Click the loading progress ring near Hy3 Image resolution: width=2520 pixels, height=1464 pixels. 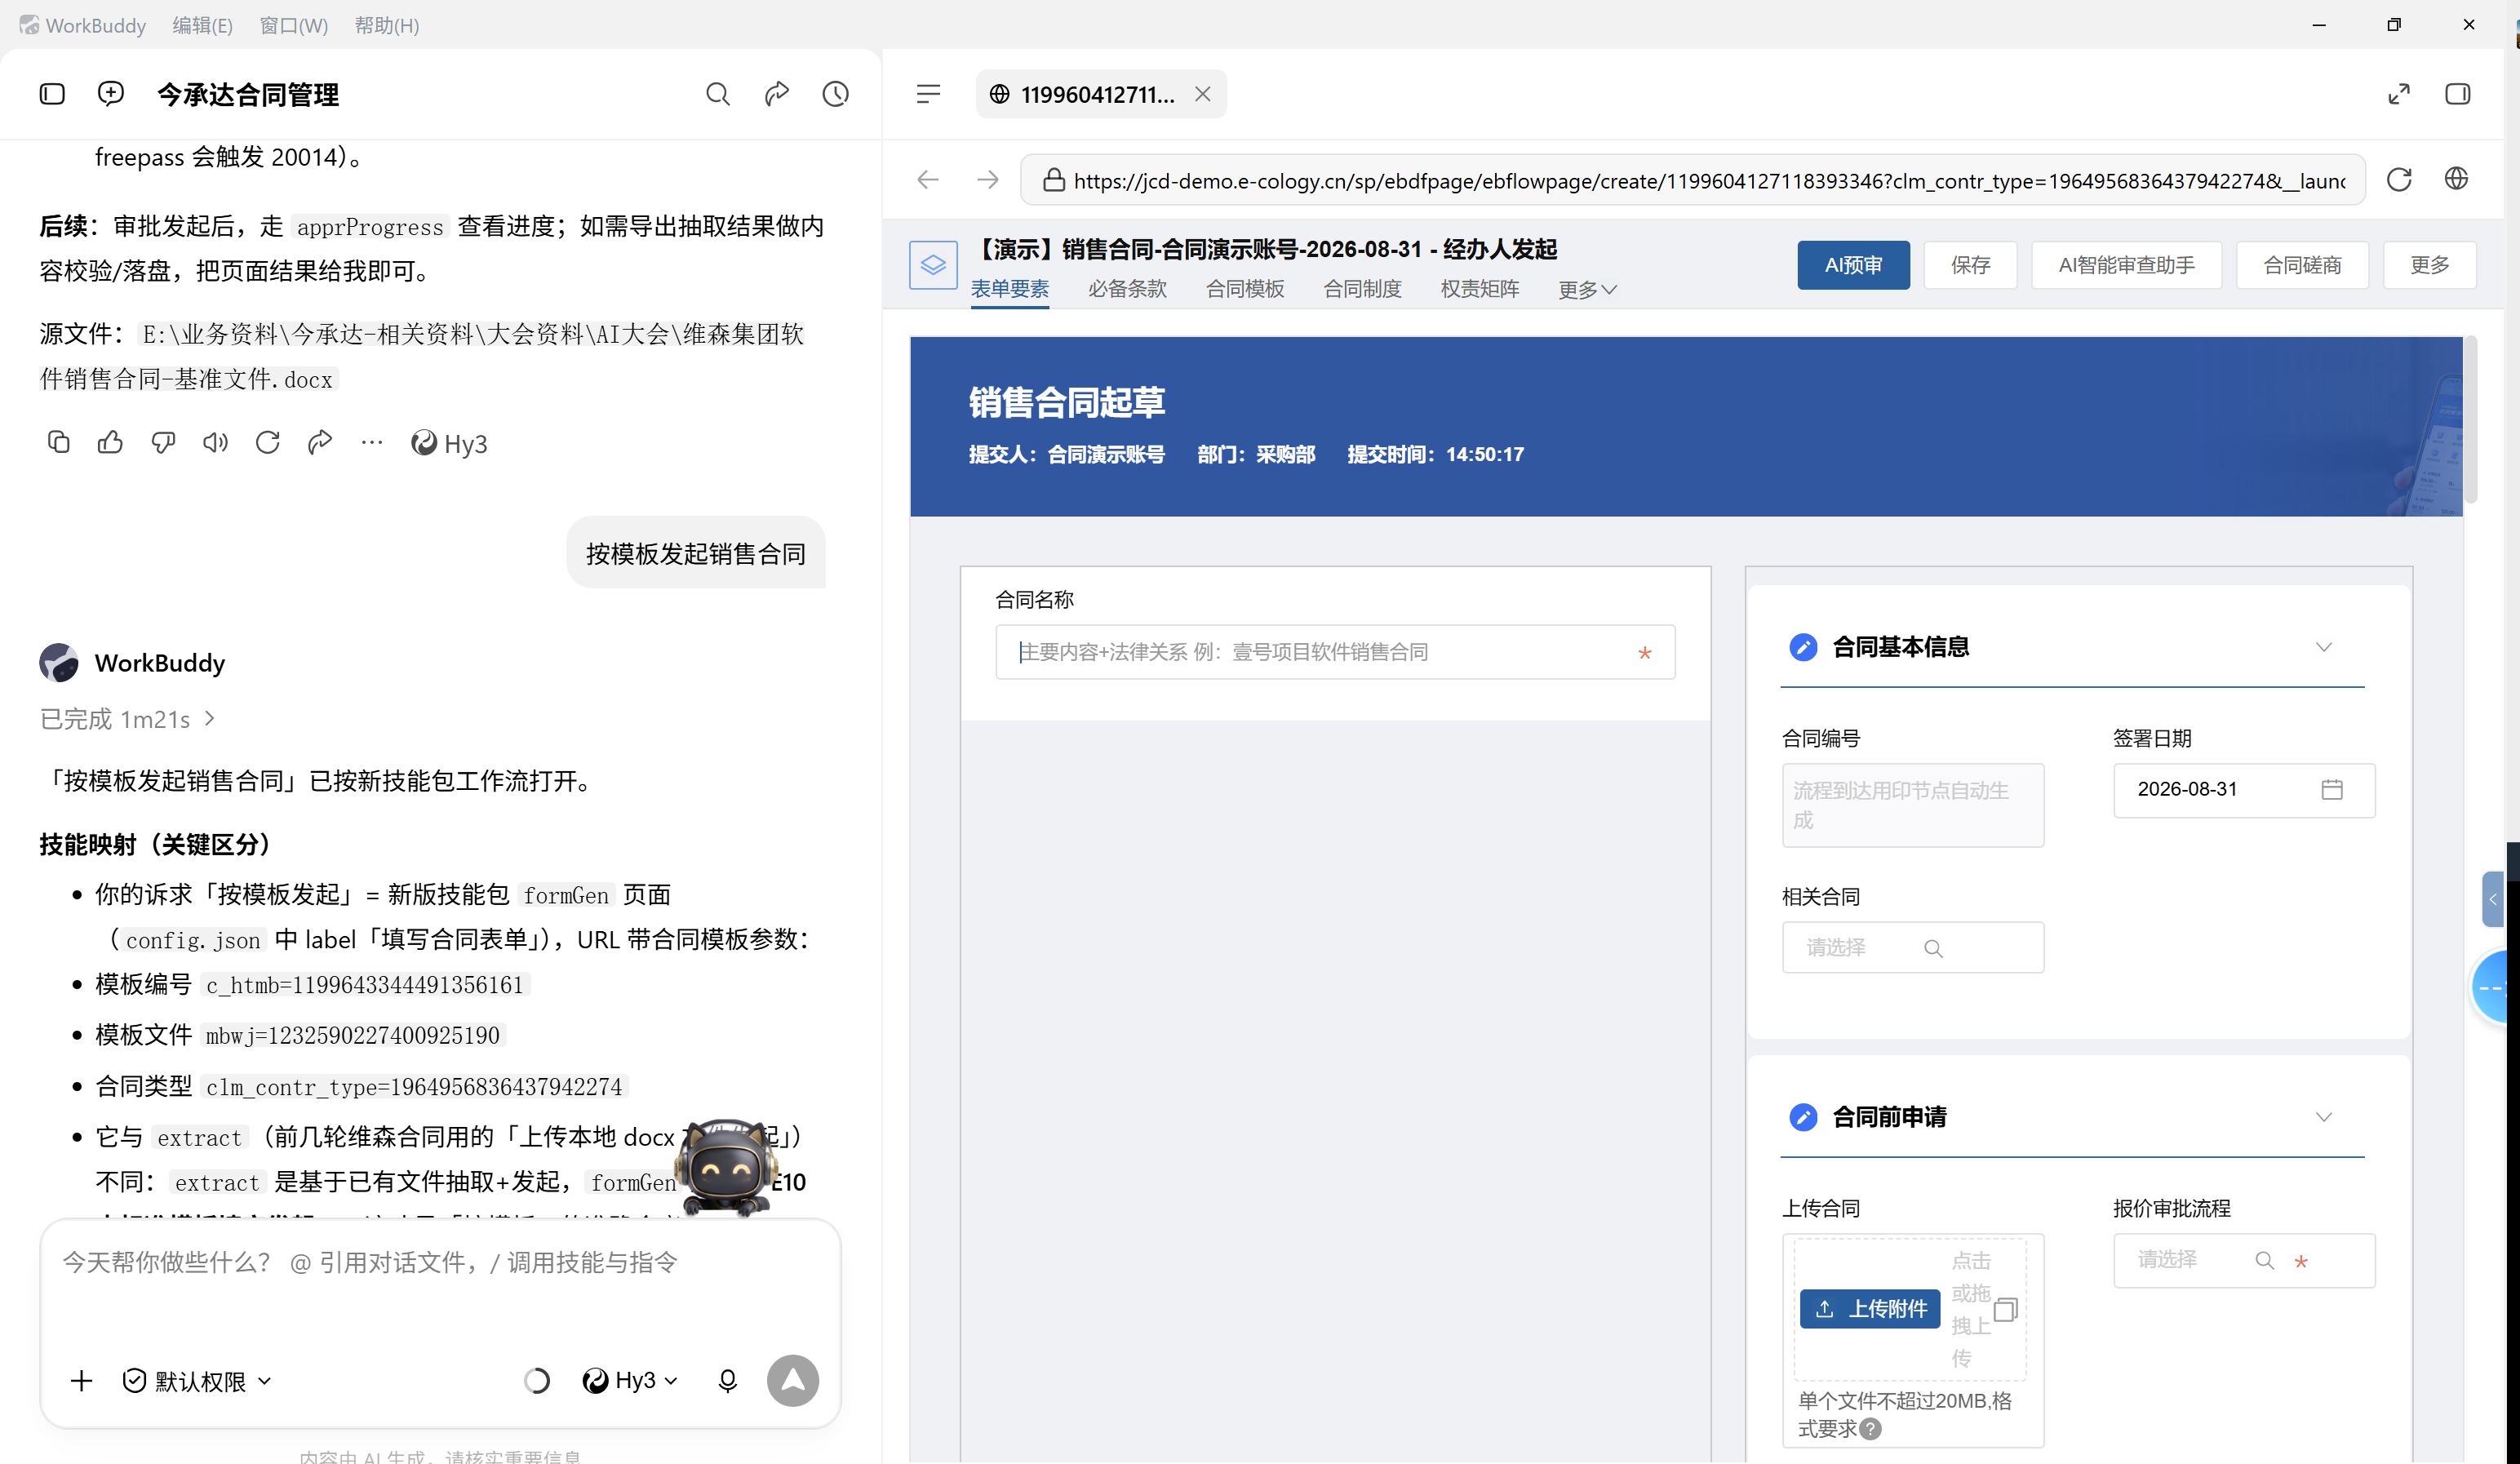[536, 1380]
